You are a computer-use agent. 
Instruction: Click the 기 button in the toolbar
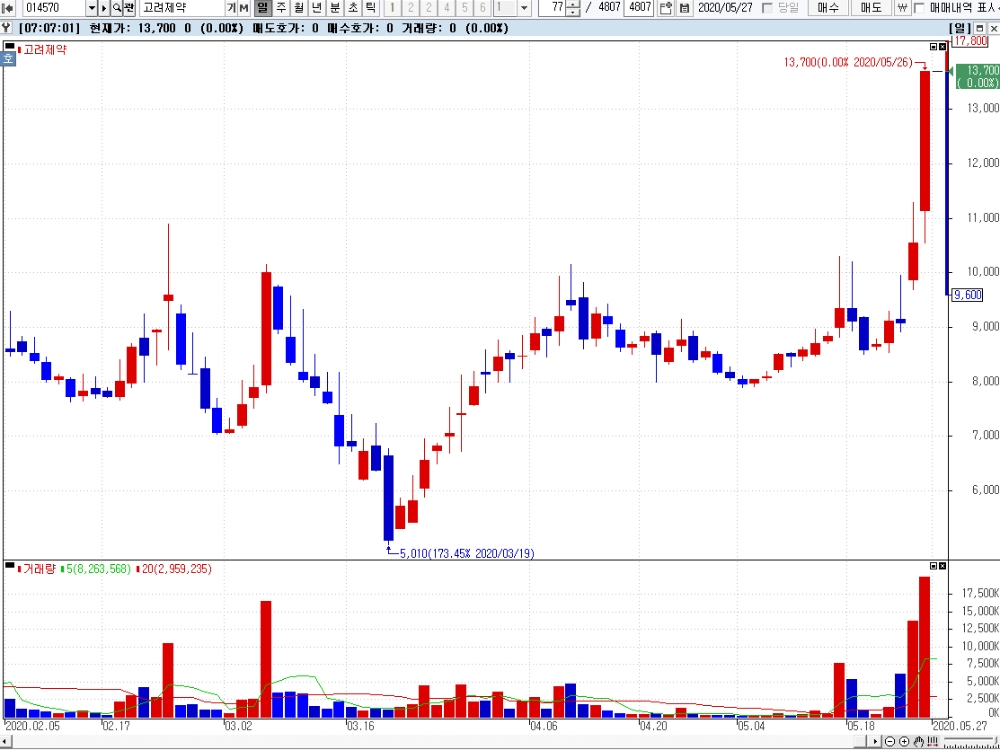(231, 8)
